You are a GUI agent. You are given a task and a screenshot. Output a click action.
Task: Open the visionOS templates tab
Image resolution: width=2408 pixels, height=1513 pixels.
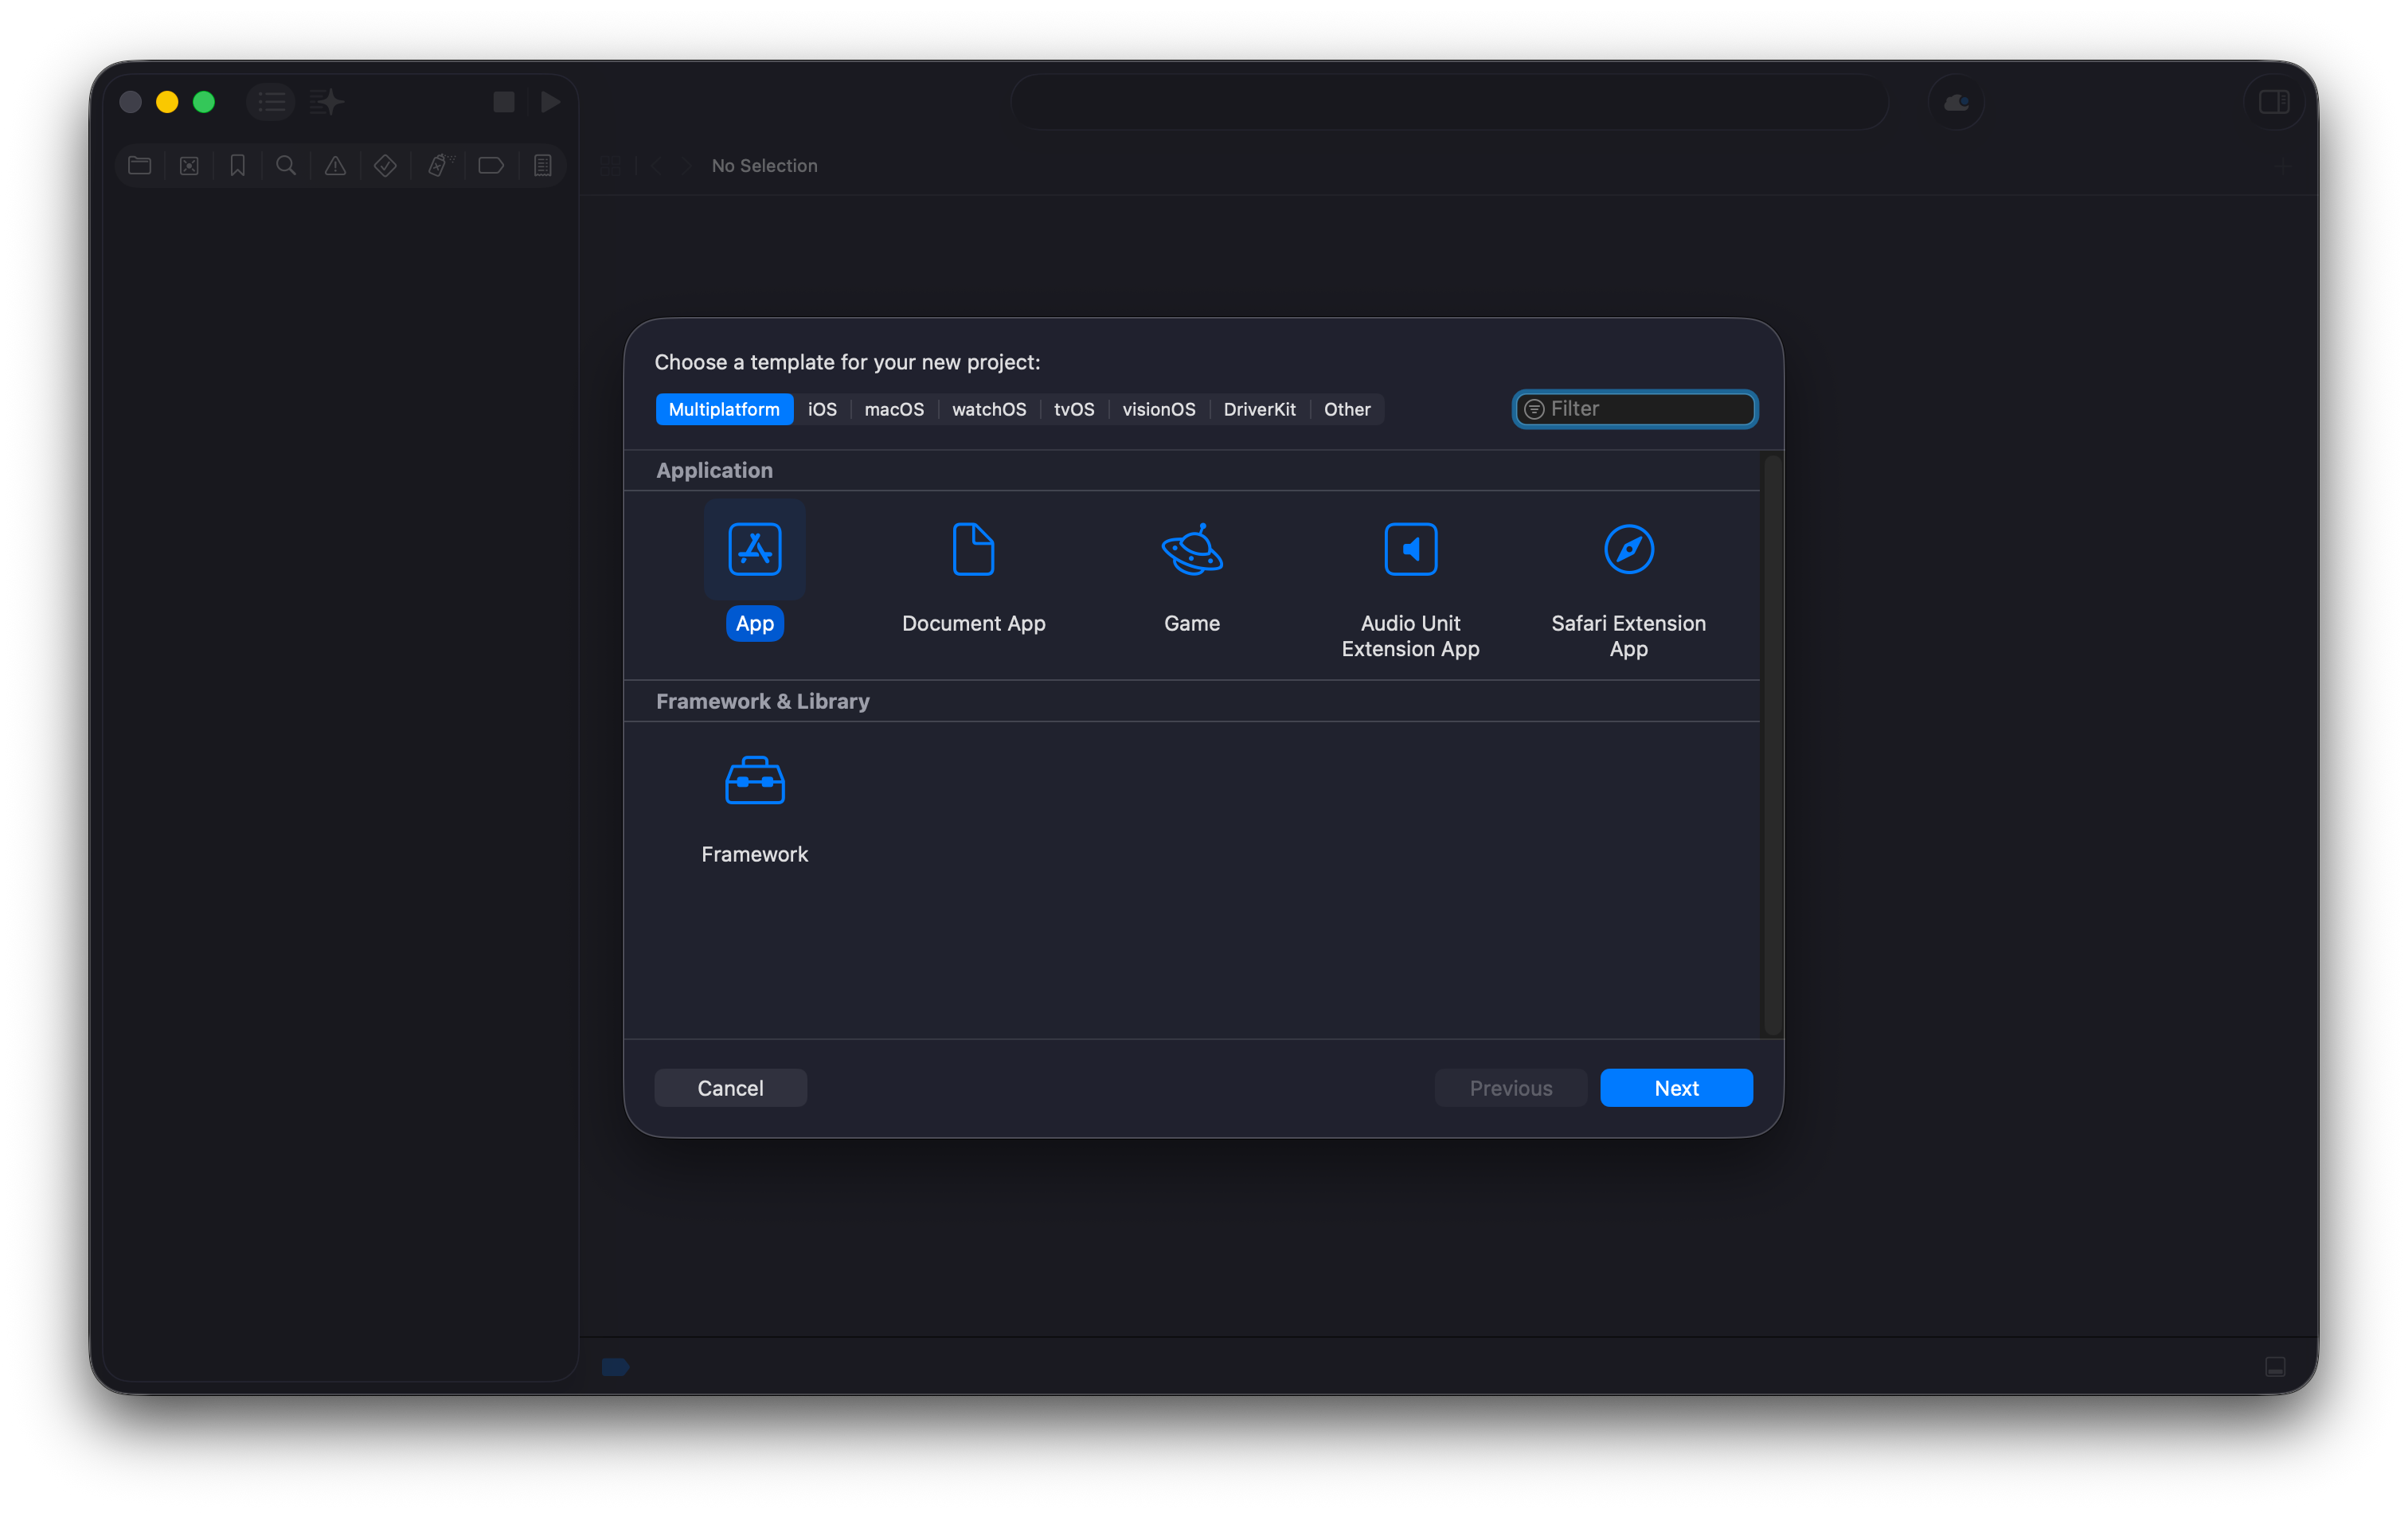click(x=1158, y=409)
